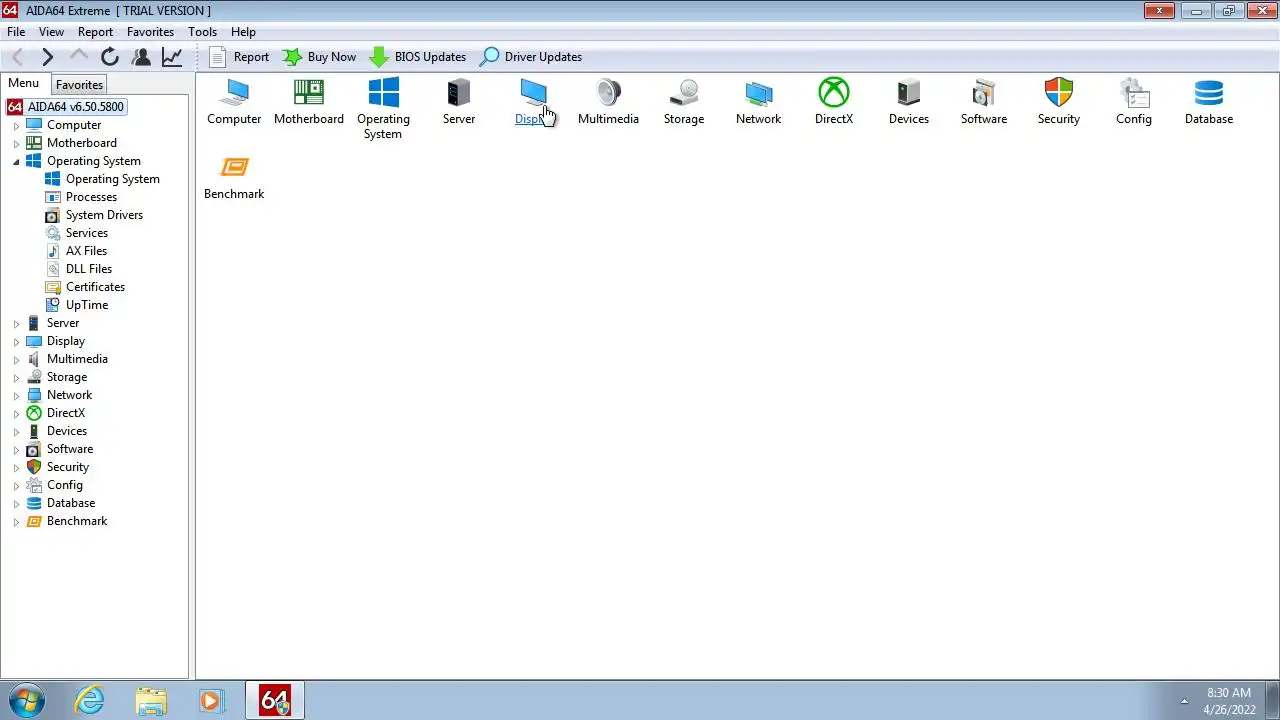Click the Report toolbar button

[x=239, y=57]
